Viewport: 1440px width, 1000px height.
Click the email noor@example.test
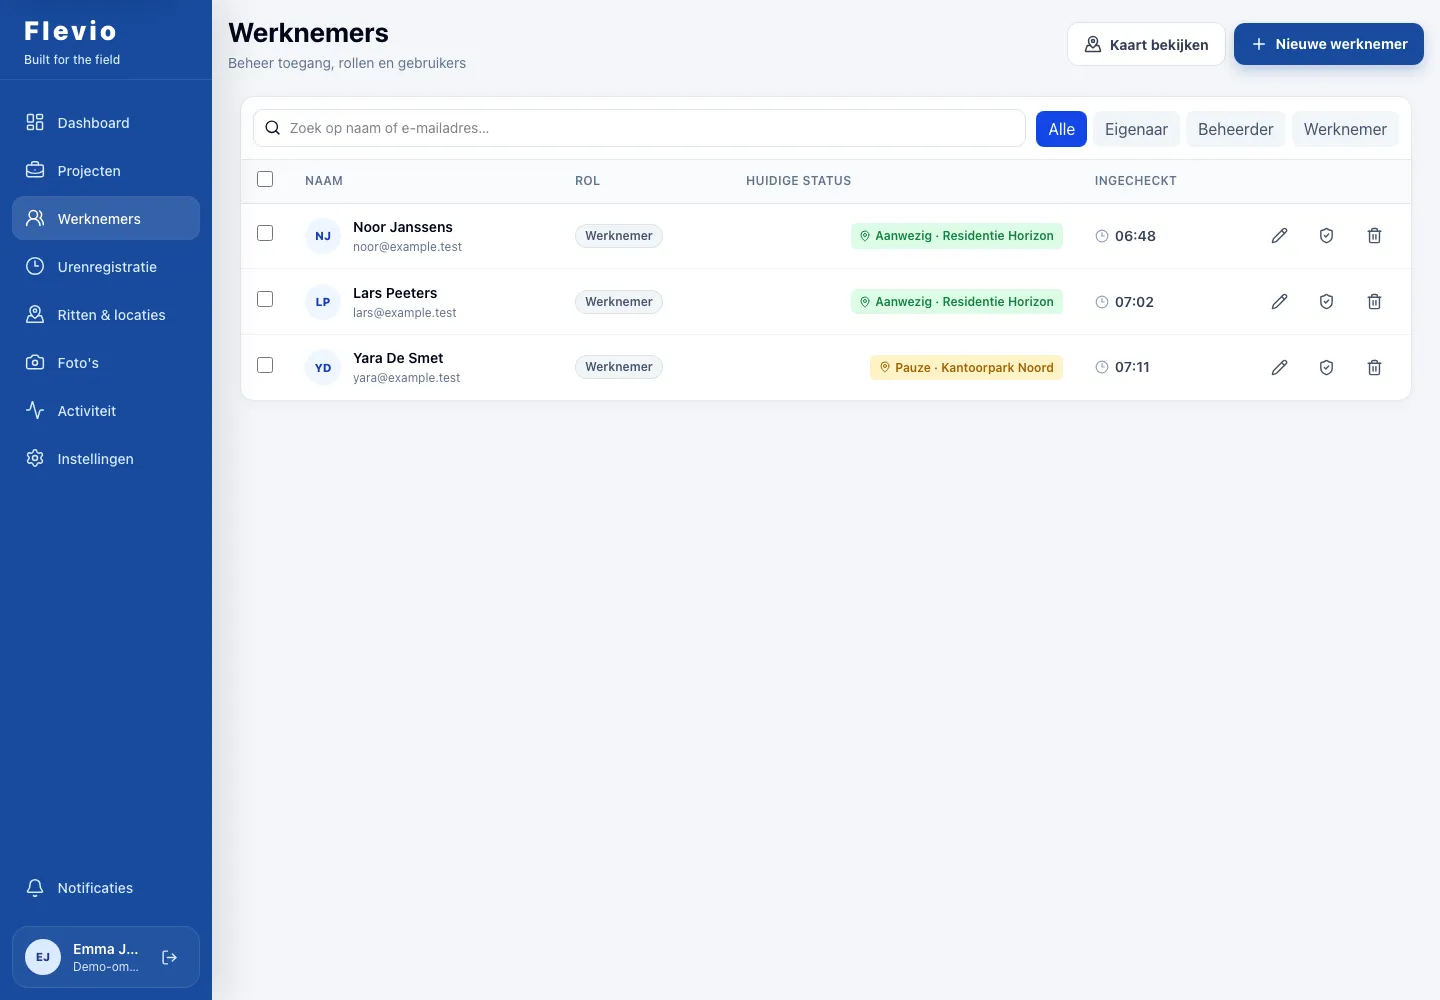407,247
